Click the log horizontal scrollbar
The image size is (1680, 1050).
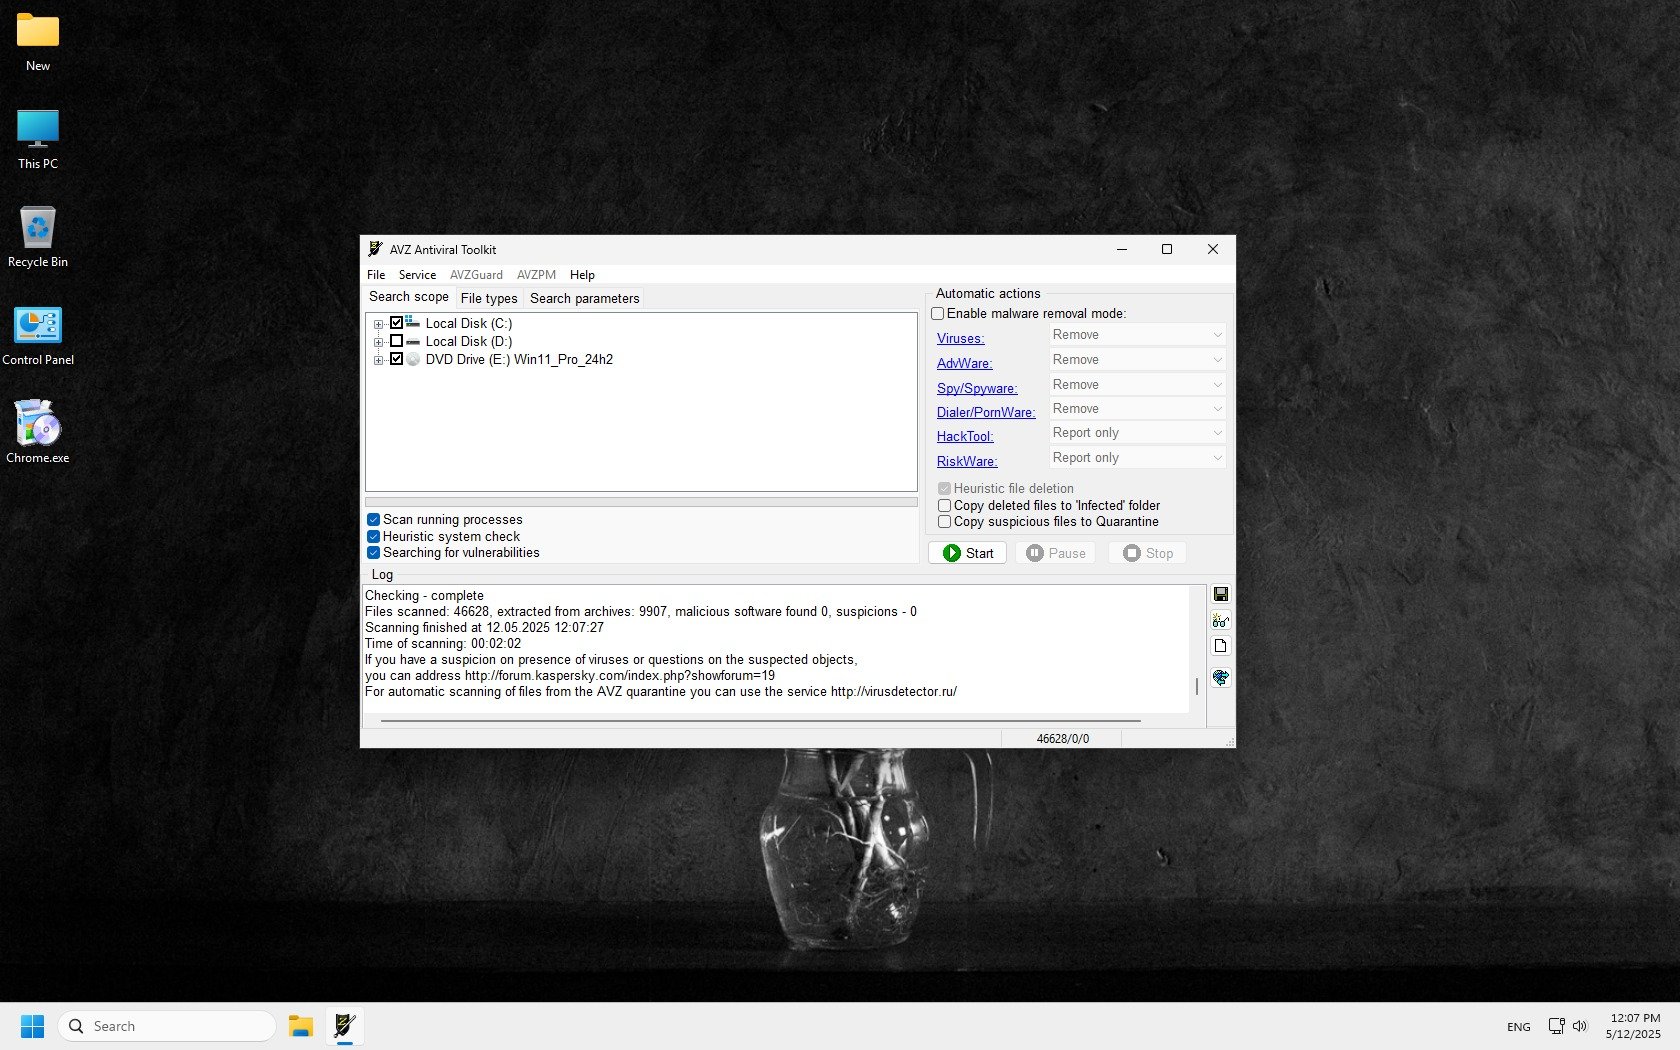click(x=760, y=720)
